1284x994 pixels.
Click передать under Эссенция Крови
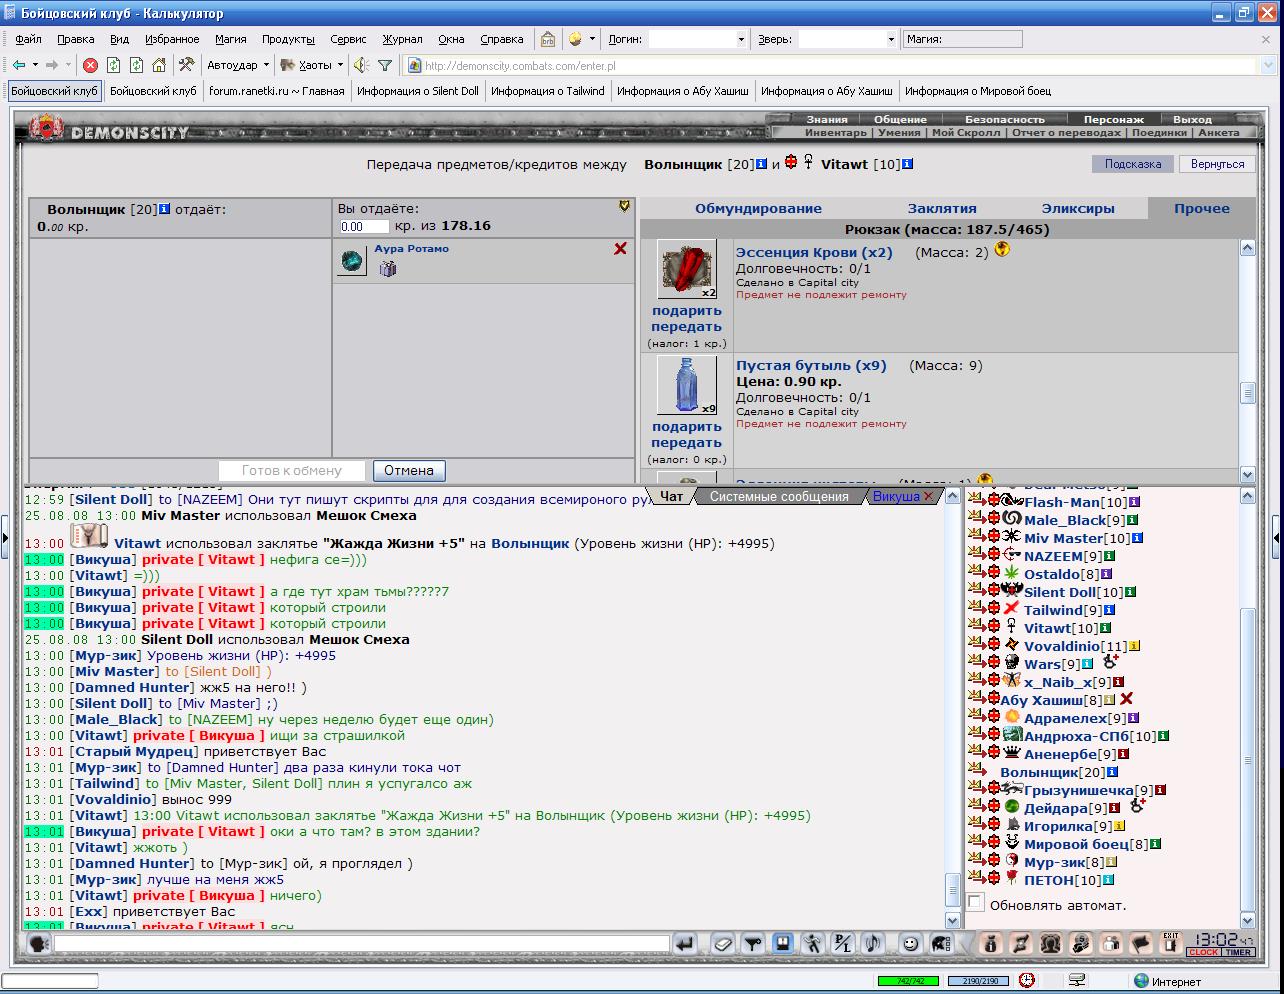[686, 326]
